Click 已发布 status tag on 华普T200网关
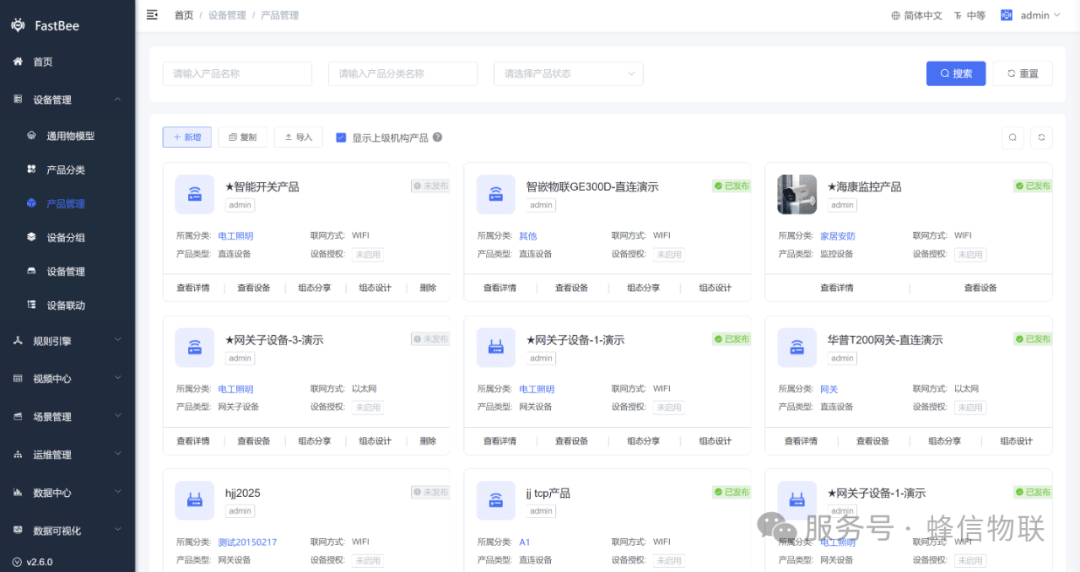Screen dimensions: 1080x572 [1032, 339]
